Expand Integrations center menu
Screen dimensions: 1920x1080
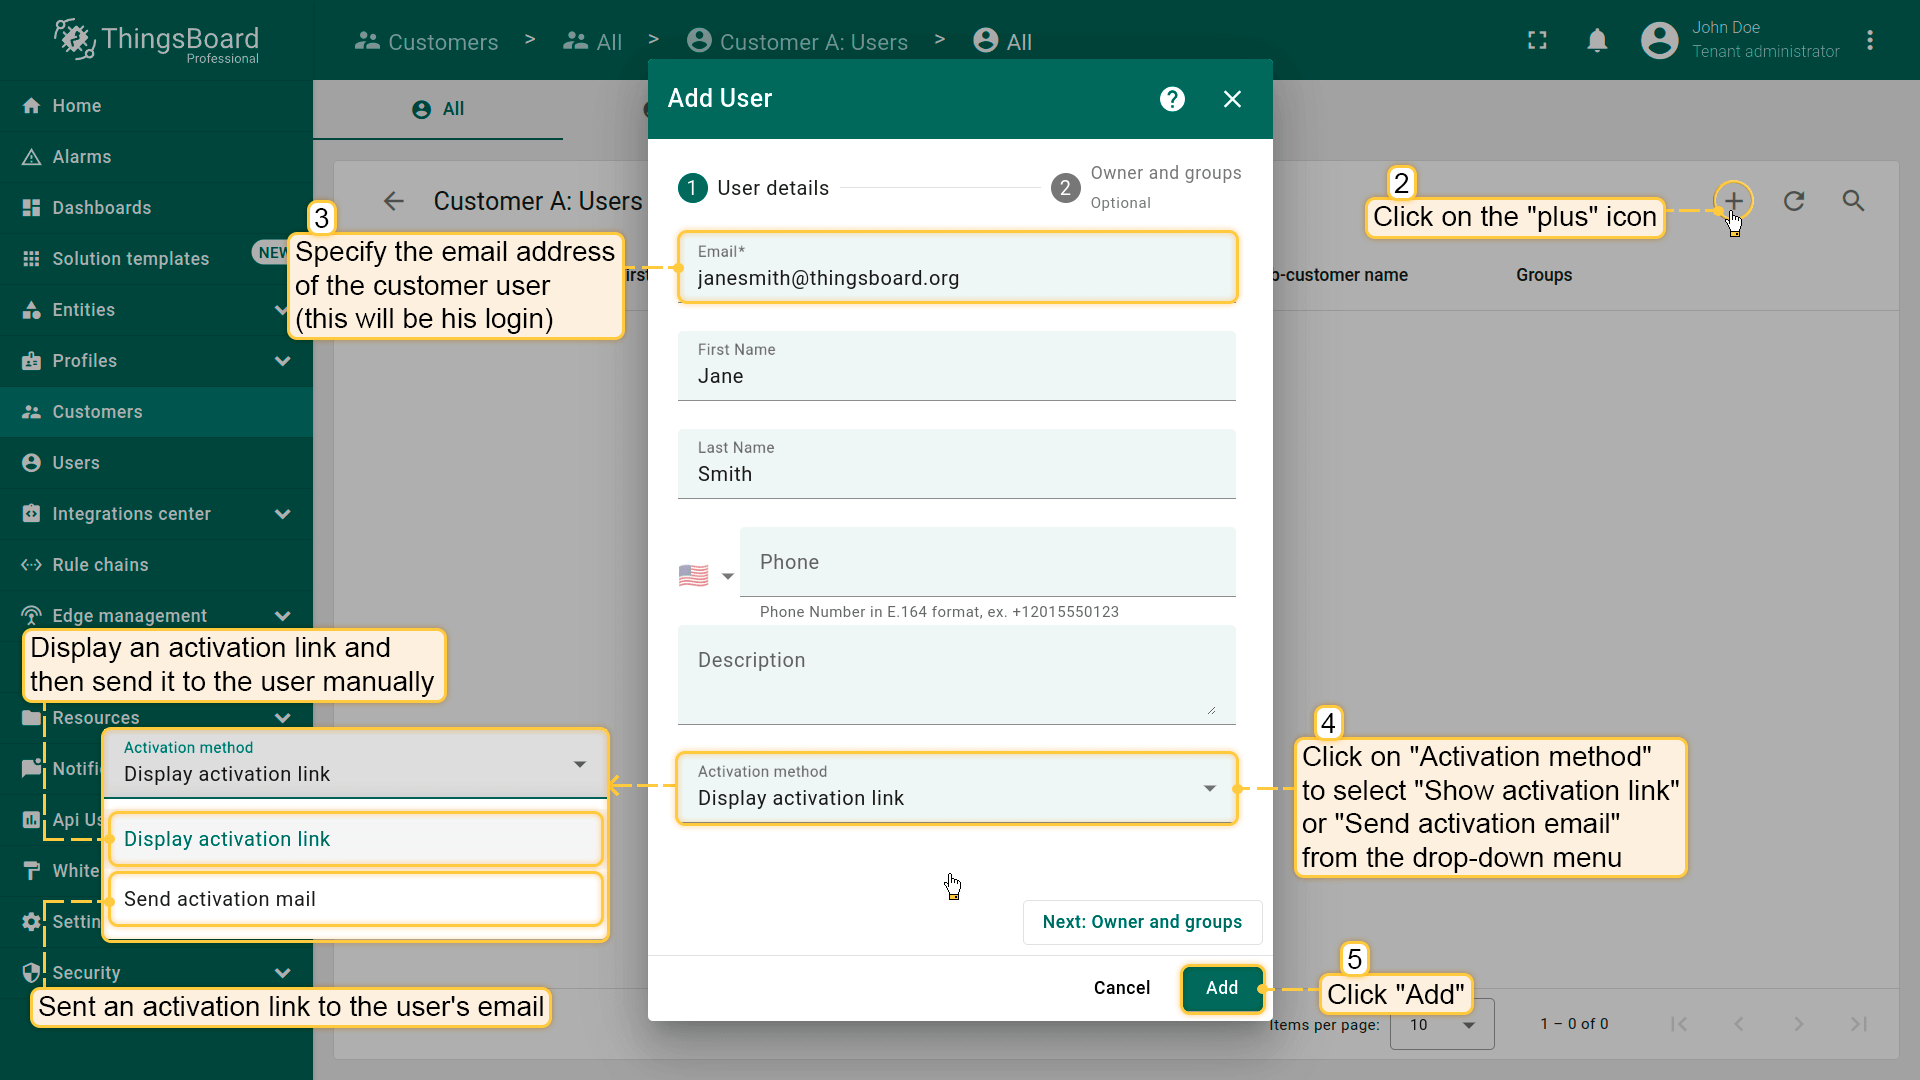pos(282,514)
